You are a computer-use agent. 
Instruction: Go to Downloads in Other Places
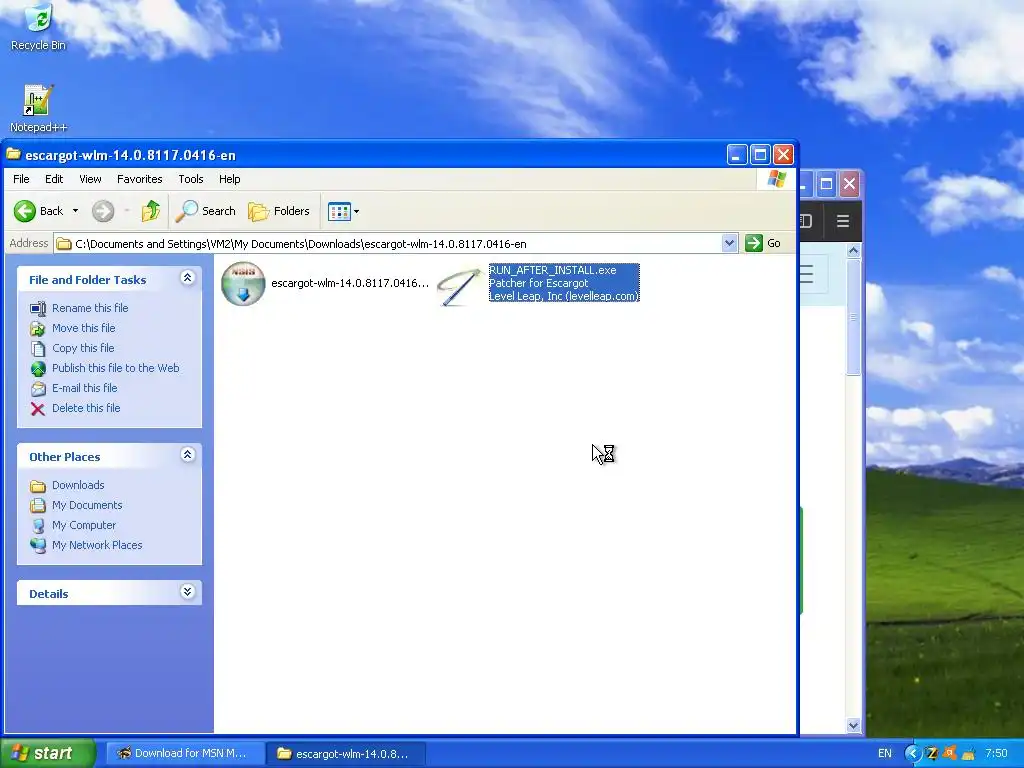click(78, 485)
